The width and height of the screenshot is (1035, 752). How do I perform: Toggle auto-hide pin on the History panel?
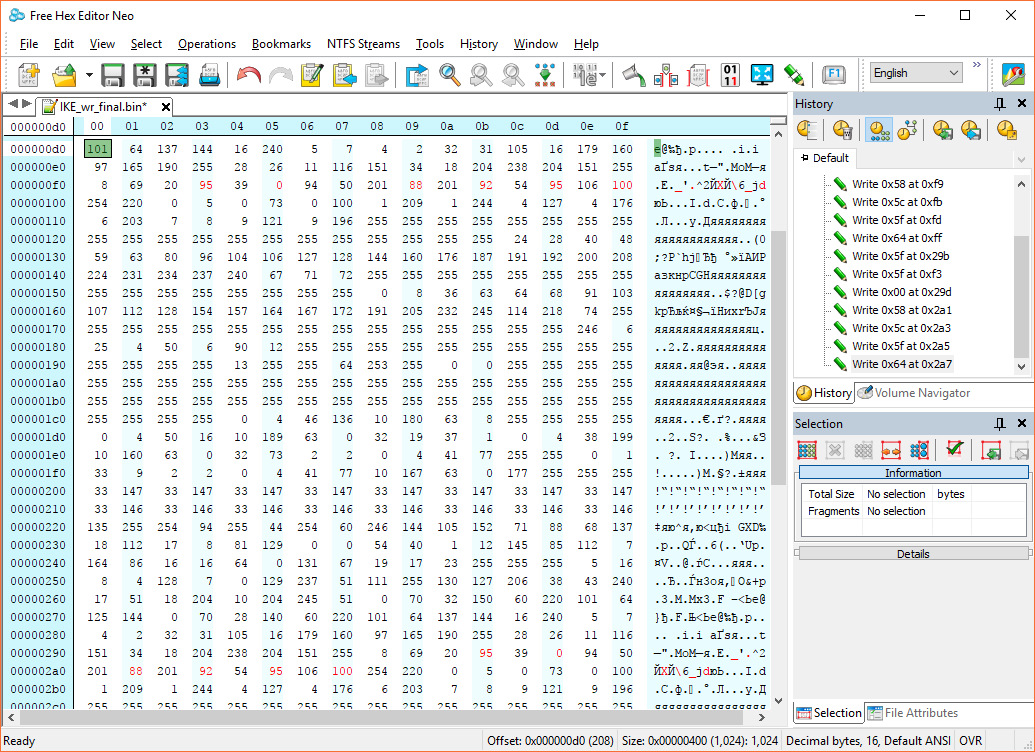pos(1002,103)
